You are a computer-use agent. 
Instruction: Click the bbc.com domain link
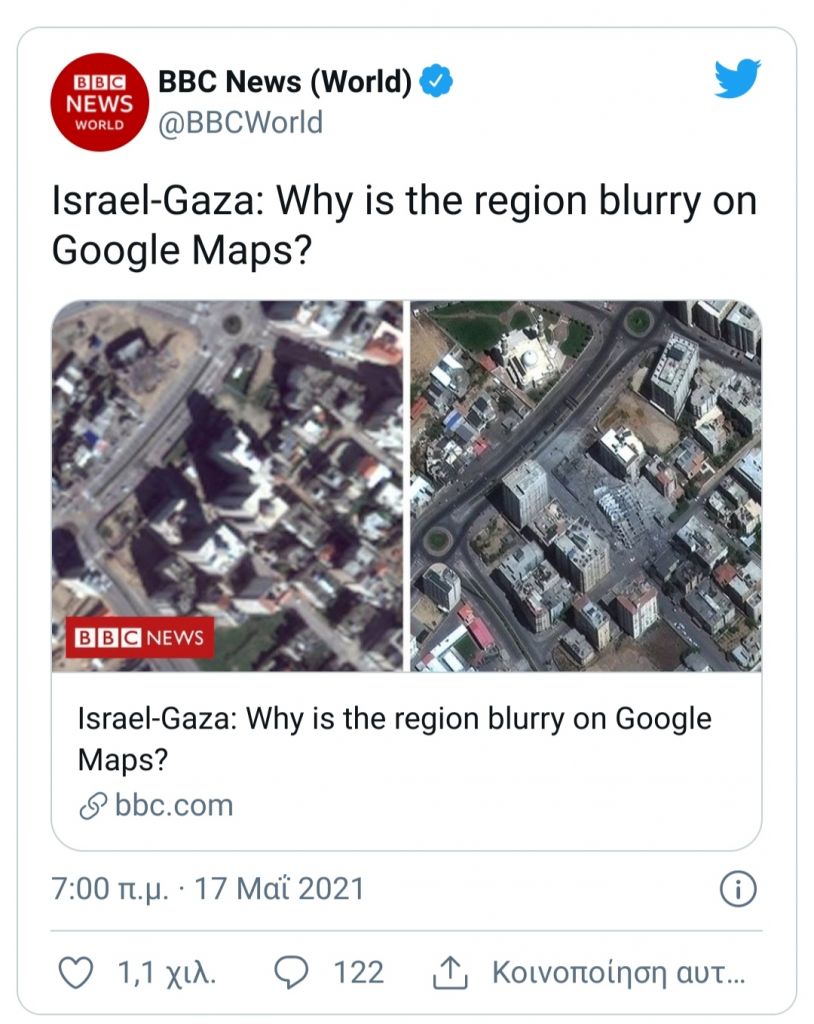tap(173, 805)
